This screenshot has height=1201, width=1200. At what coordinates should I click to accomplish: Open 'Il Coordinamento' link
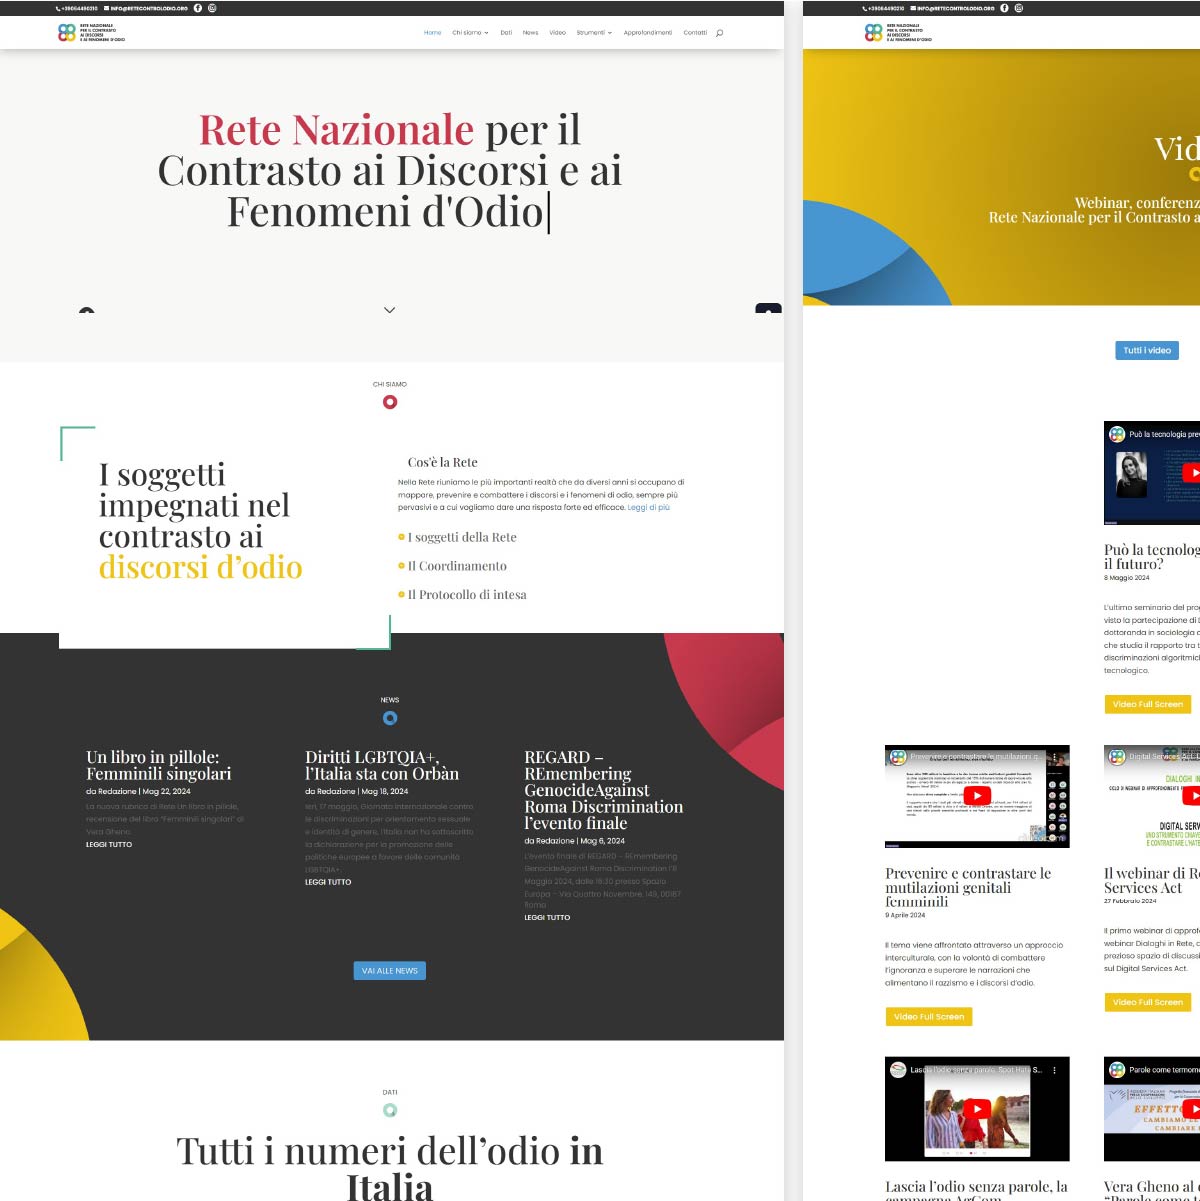click(457, 566)
